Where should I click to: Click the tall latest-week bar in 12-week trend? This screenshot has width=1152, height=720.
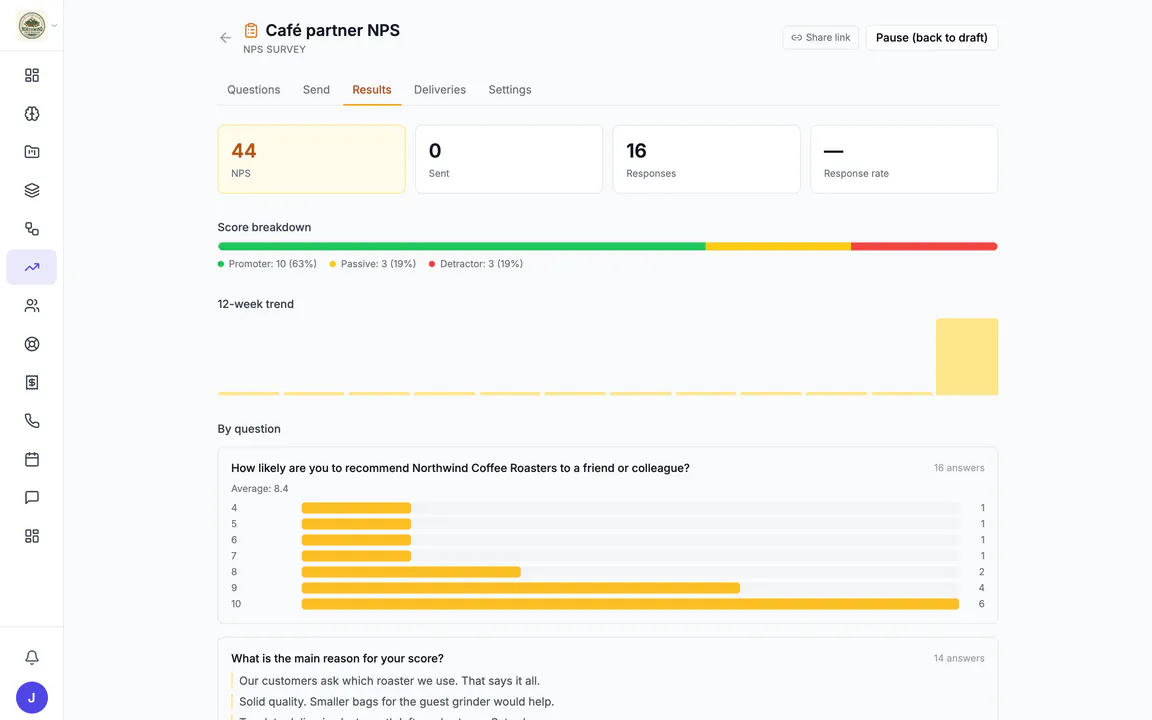967,357
